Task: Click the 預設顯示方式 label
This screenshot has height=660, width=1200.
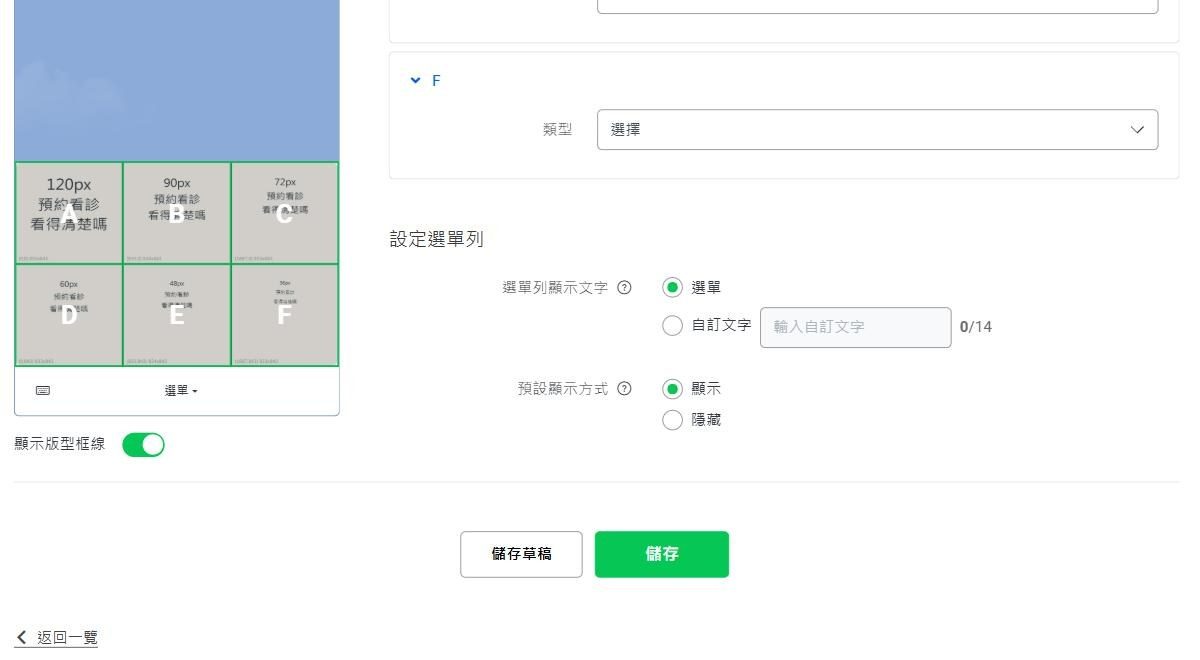Action: click(563, 389)
